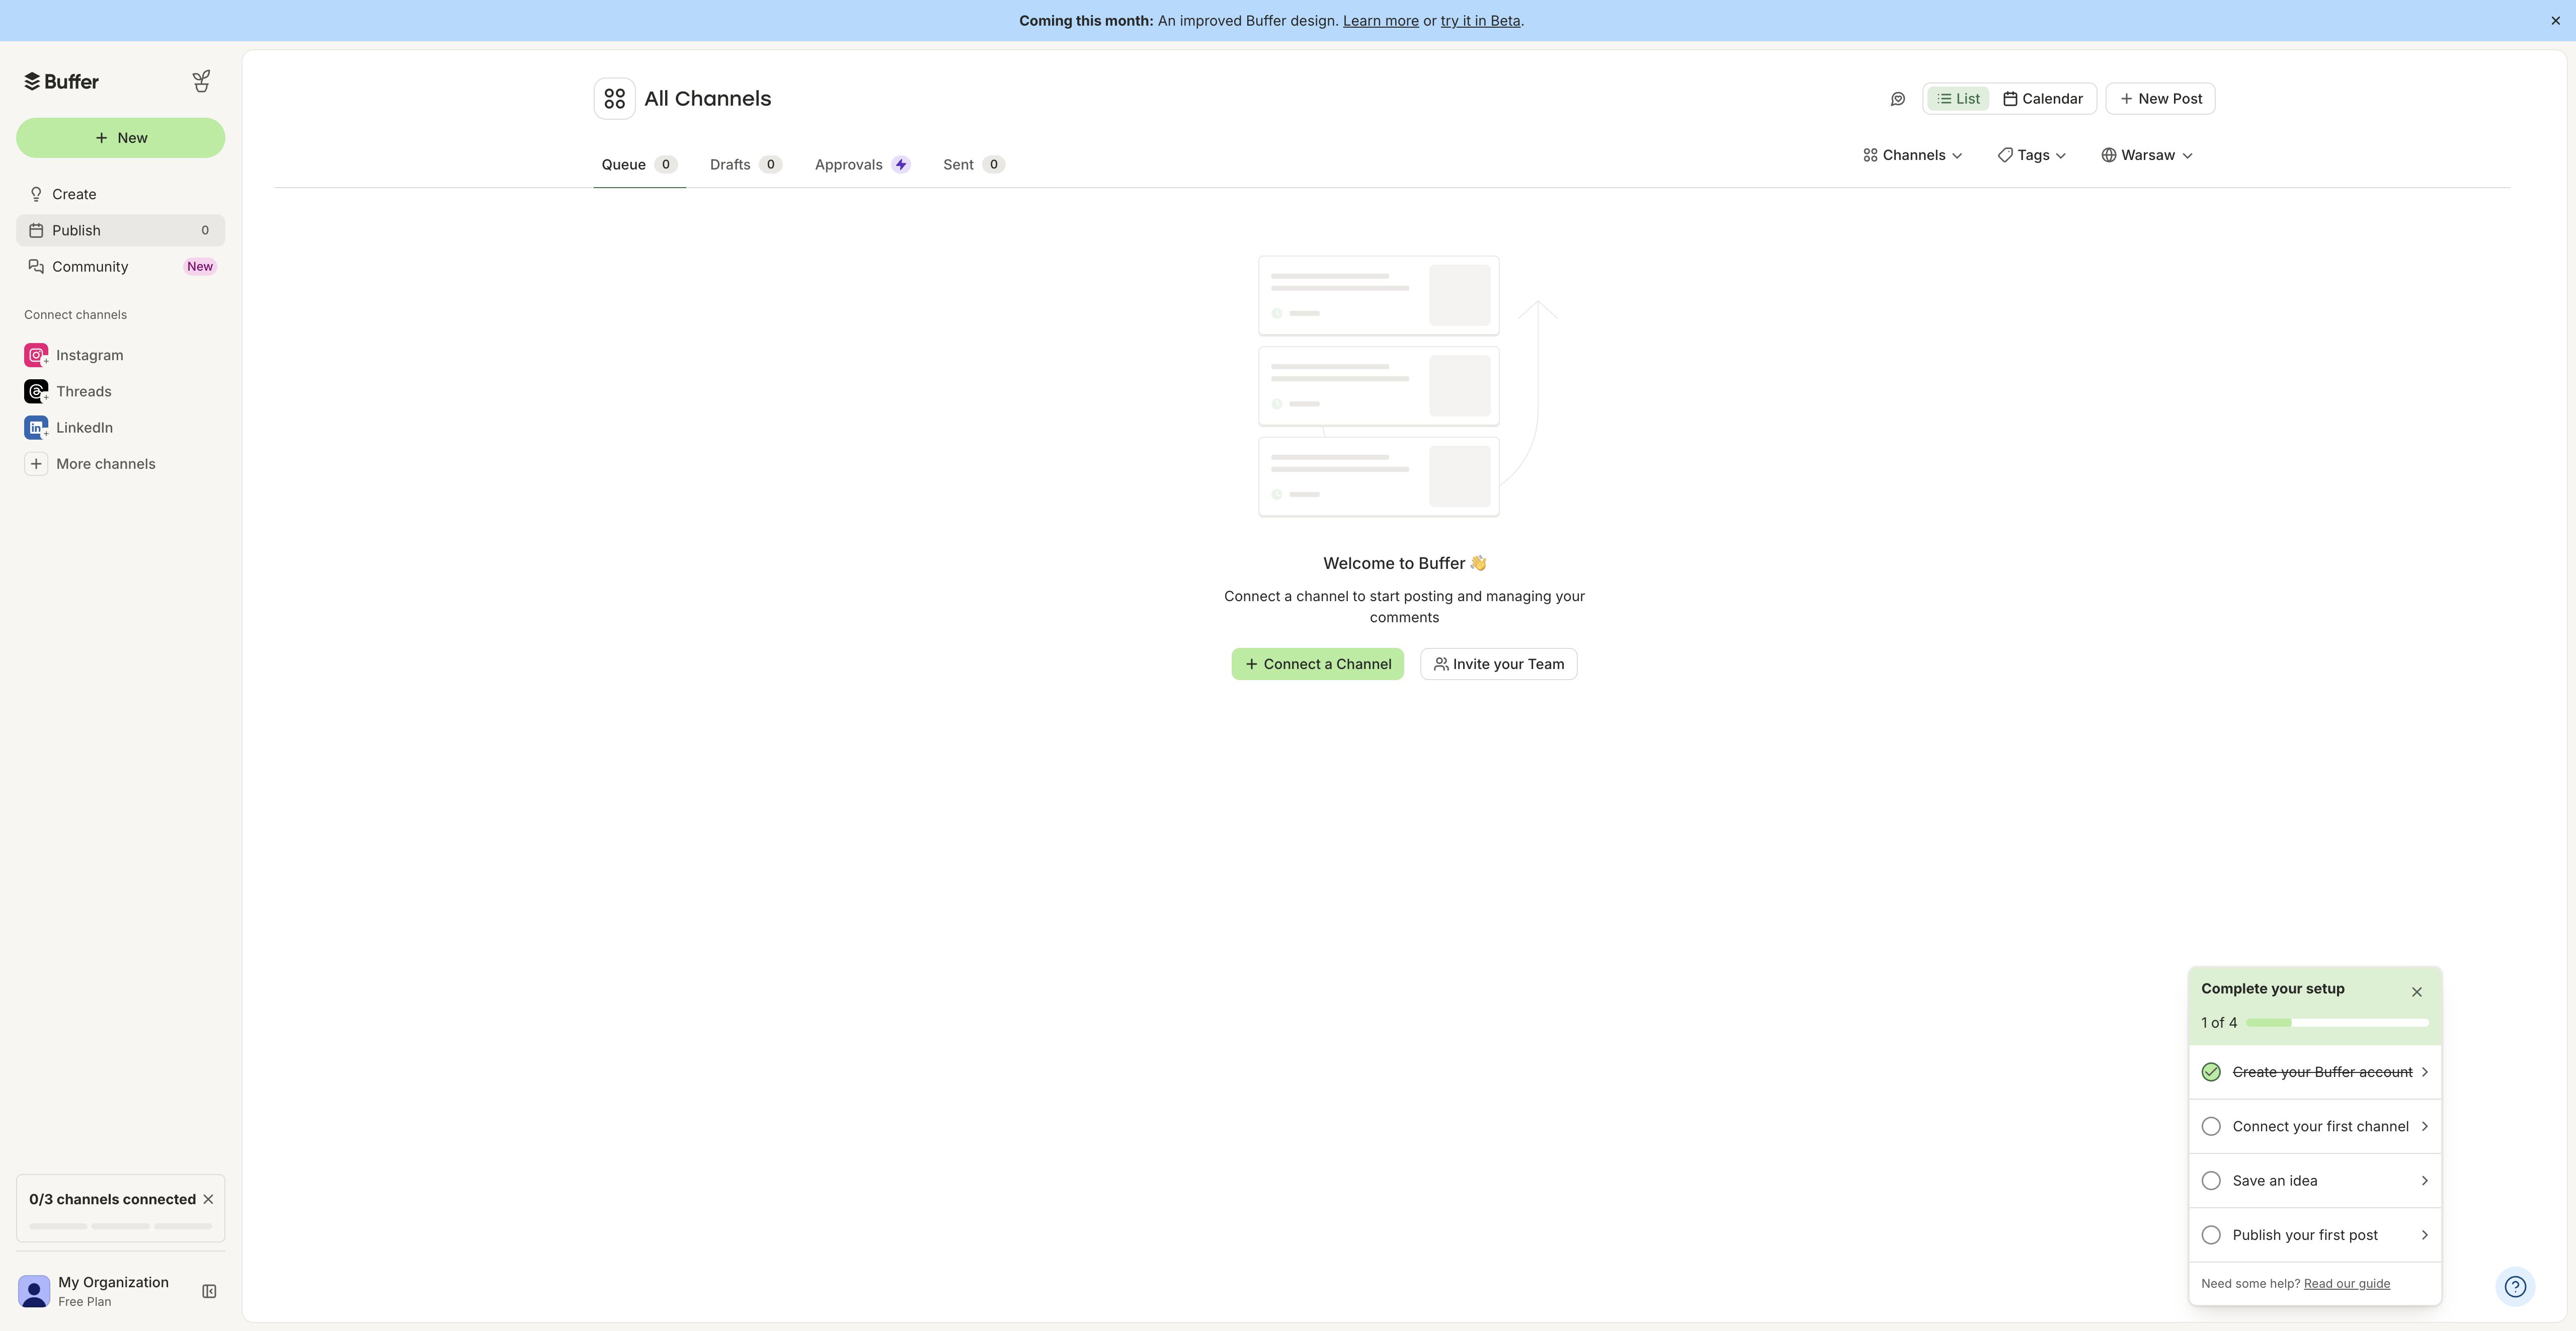This screenshot has width=2576, height=1331.
Task: Open the Approvals tab
Action: (862, 165)
